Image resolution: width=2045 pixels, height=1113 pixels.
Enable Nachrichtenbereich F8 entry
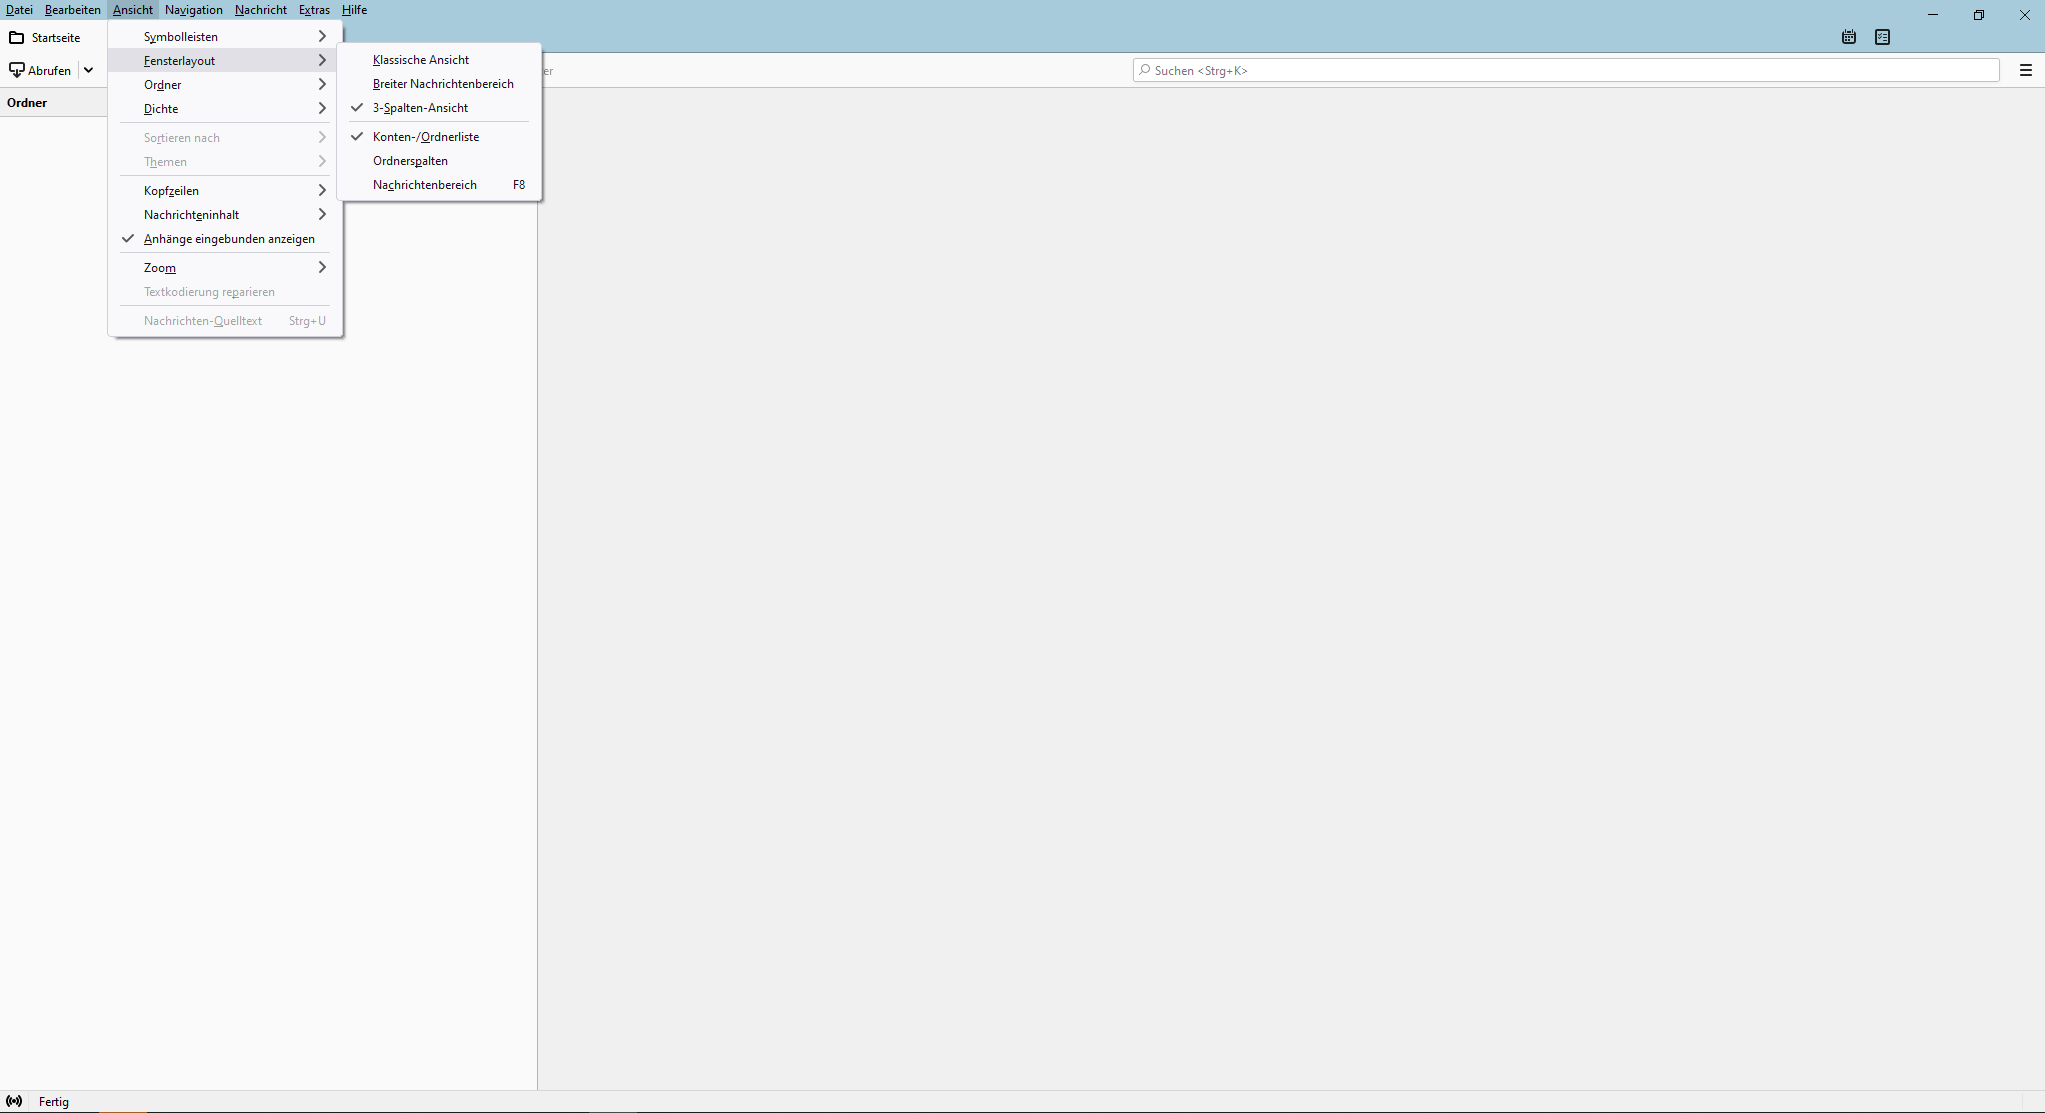(x=425, y=185)
